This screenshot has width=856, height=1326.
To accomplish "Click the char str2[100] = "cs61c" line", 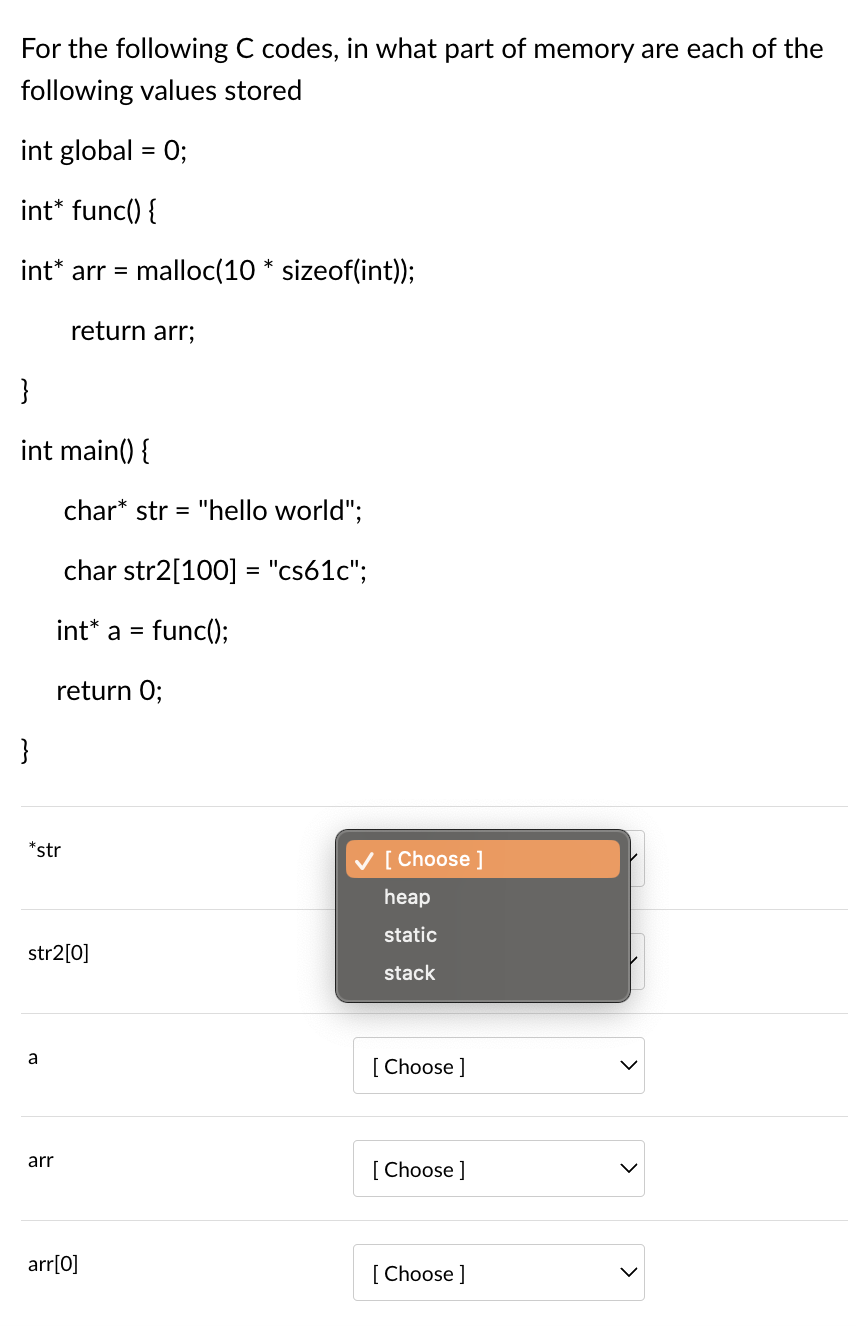I will point(215,571).
